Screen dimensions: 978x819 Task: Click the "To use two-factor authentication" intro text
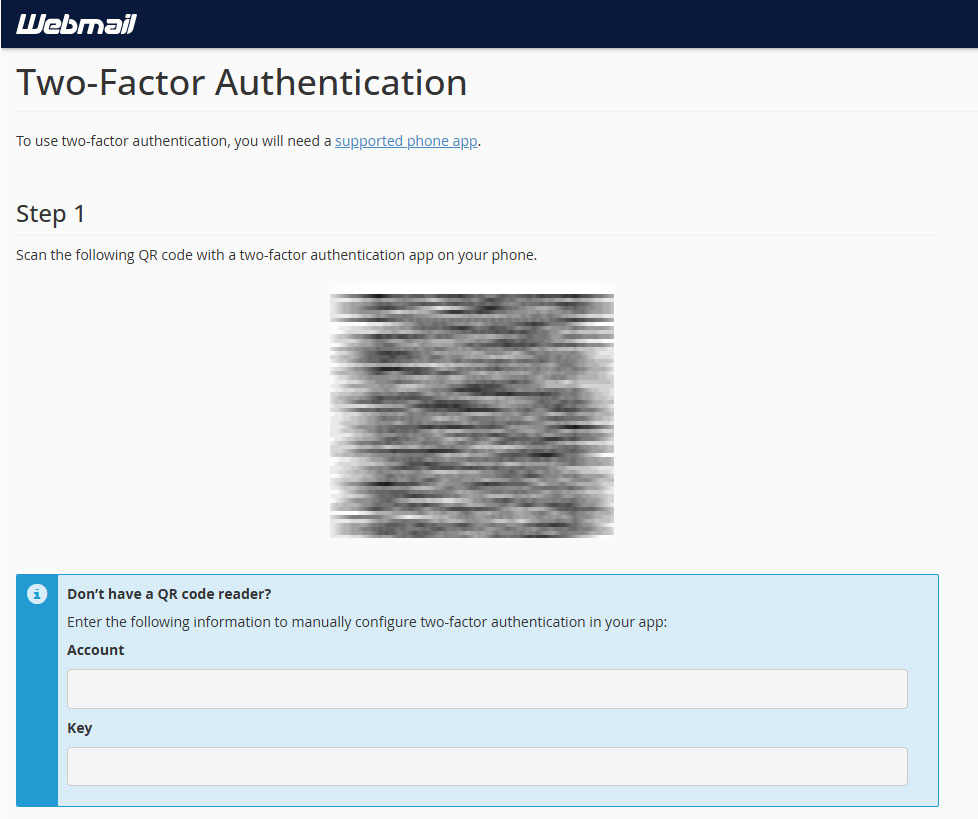click(174, 141)
